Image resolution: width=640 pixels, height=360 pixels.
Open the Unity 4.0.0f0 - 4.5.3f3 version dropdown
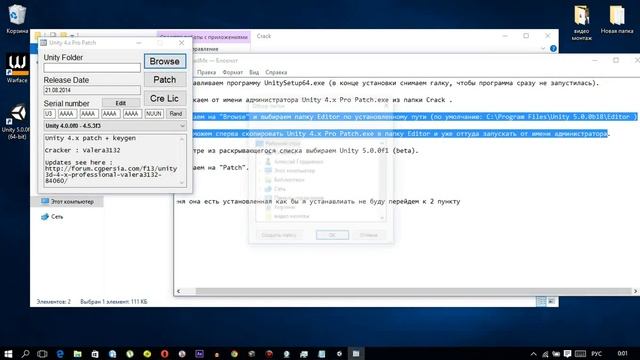coord(115,126)
